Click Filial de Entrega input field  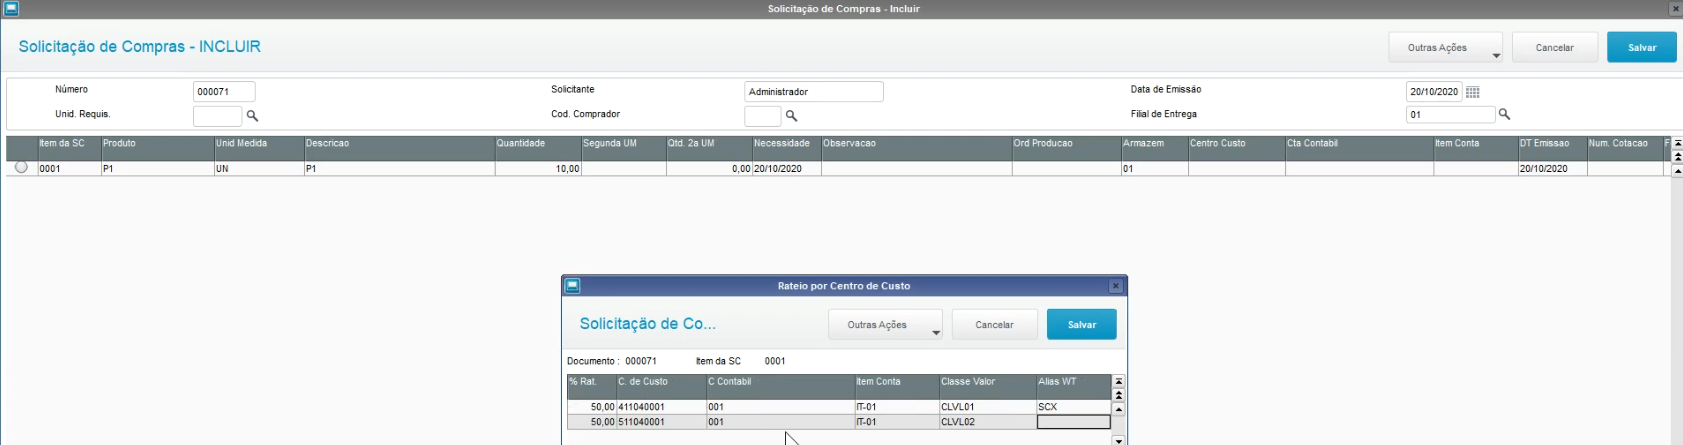pos(1450,114)
